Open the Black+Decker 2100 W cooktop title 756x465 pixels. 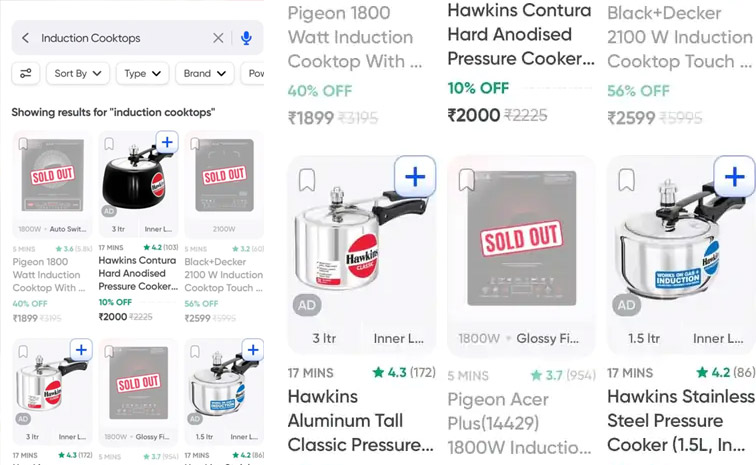[679, 37]
